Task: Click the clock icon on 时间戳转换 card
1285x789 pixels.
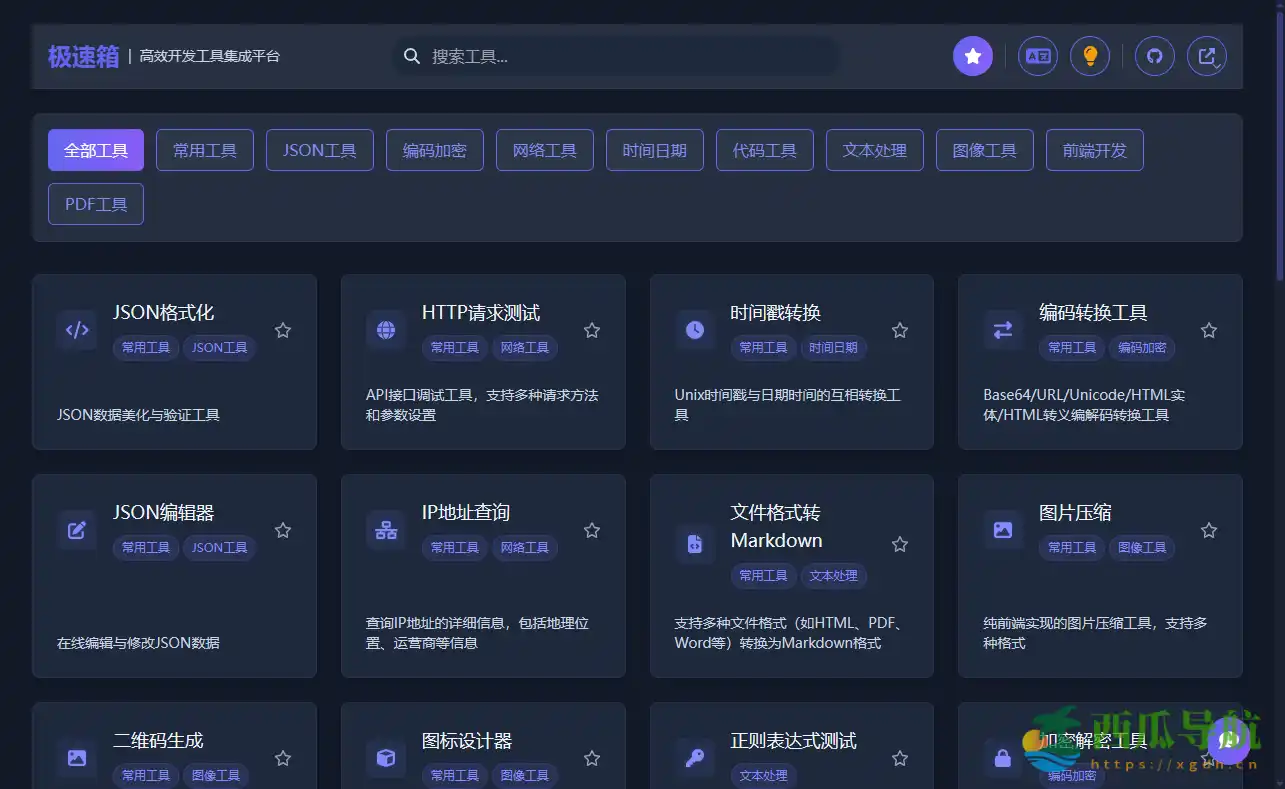Action: coord(694,331)
